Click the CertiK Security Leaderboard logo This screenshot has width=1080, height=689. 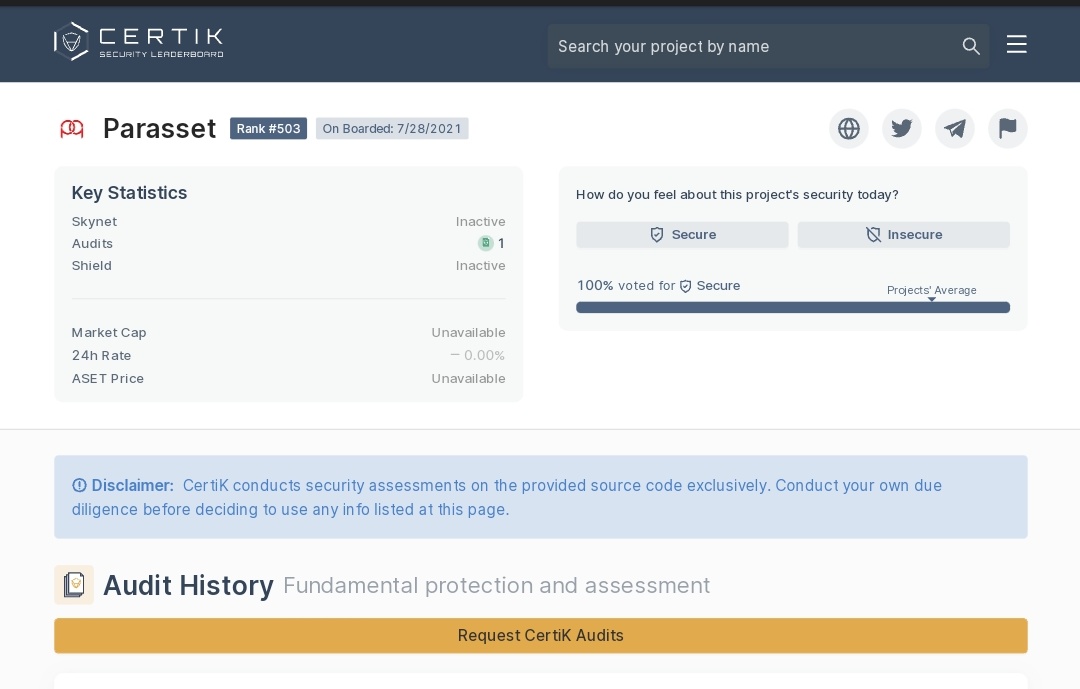point(139,41)
